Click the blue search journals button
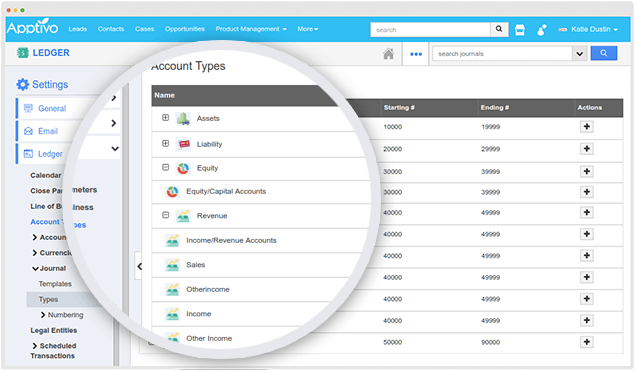Screen dimensions: 635x371 603,53
